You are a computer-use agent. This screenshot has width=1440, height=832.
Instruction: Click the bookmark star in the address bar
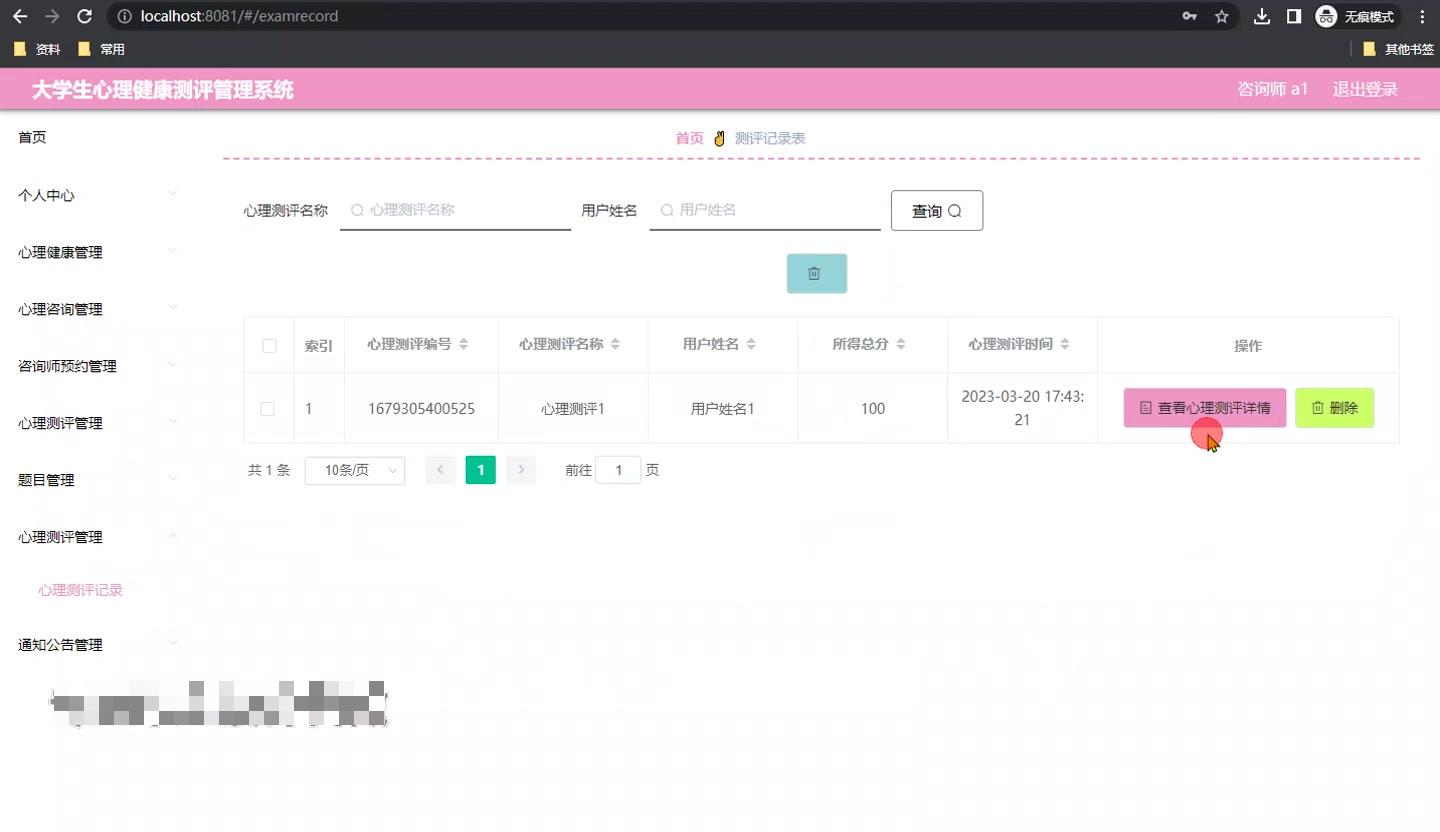[x=1221, y=16]
